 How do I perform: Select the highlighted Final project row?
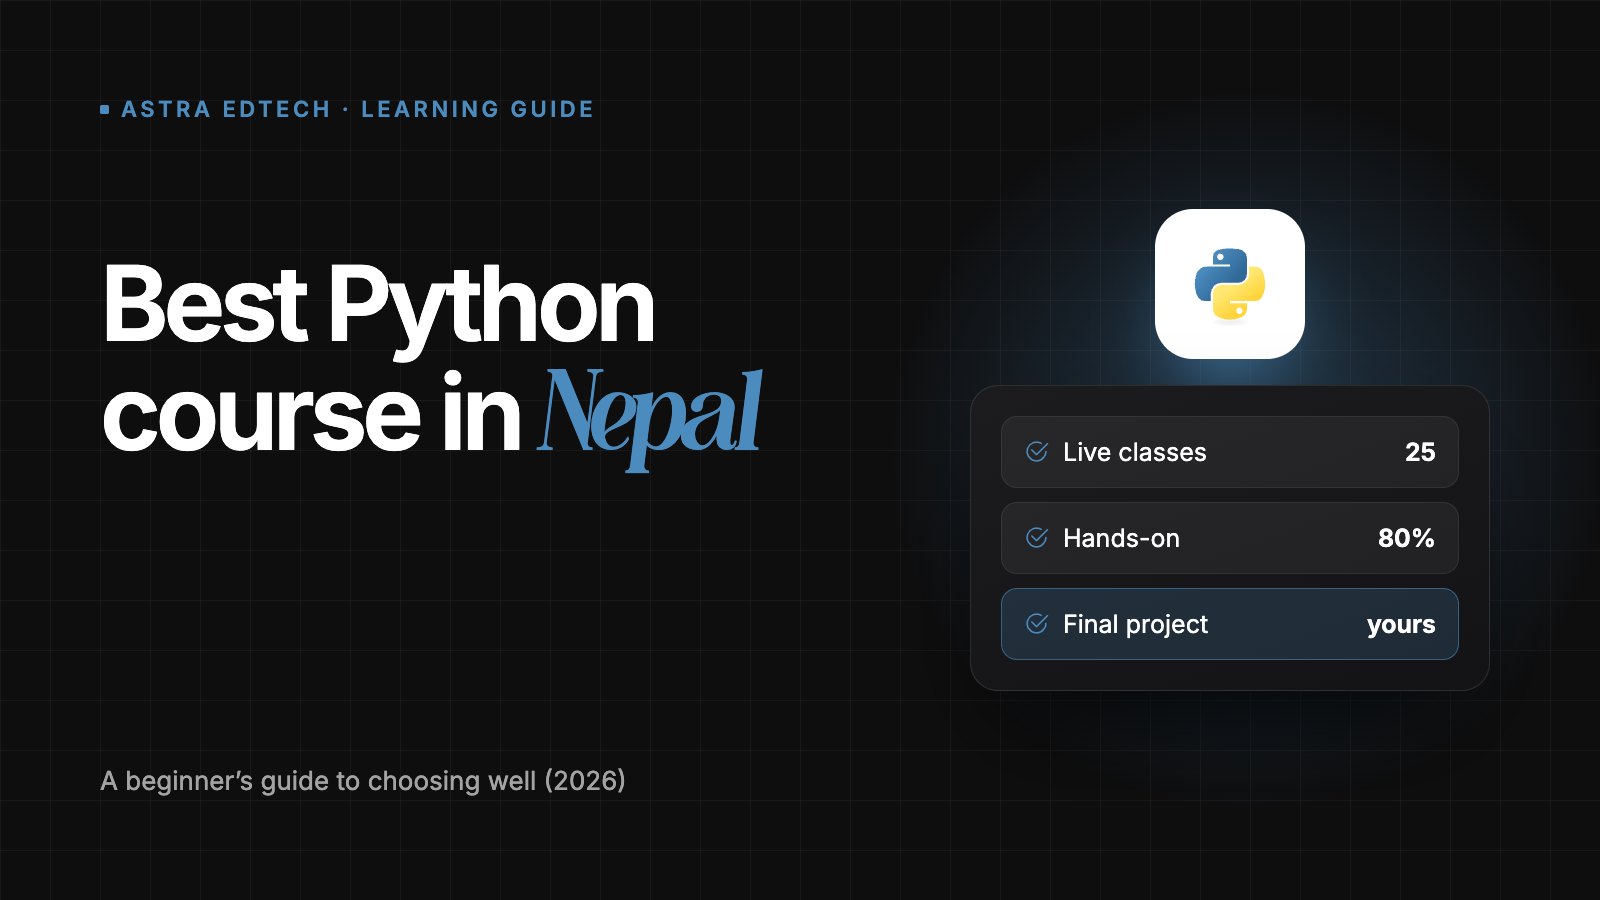[1230, 624]
